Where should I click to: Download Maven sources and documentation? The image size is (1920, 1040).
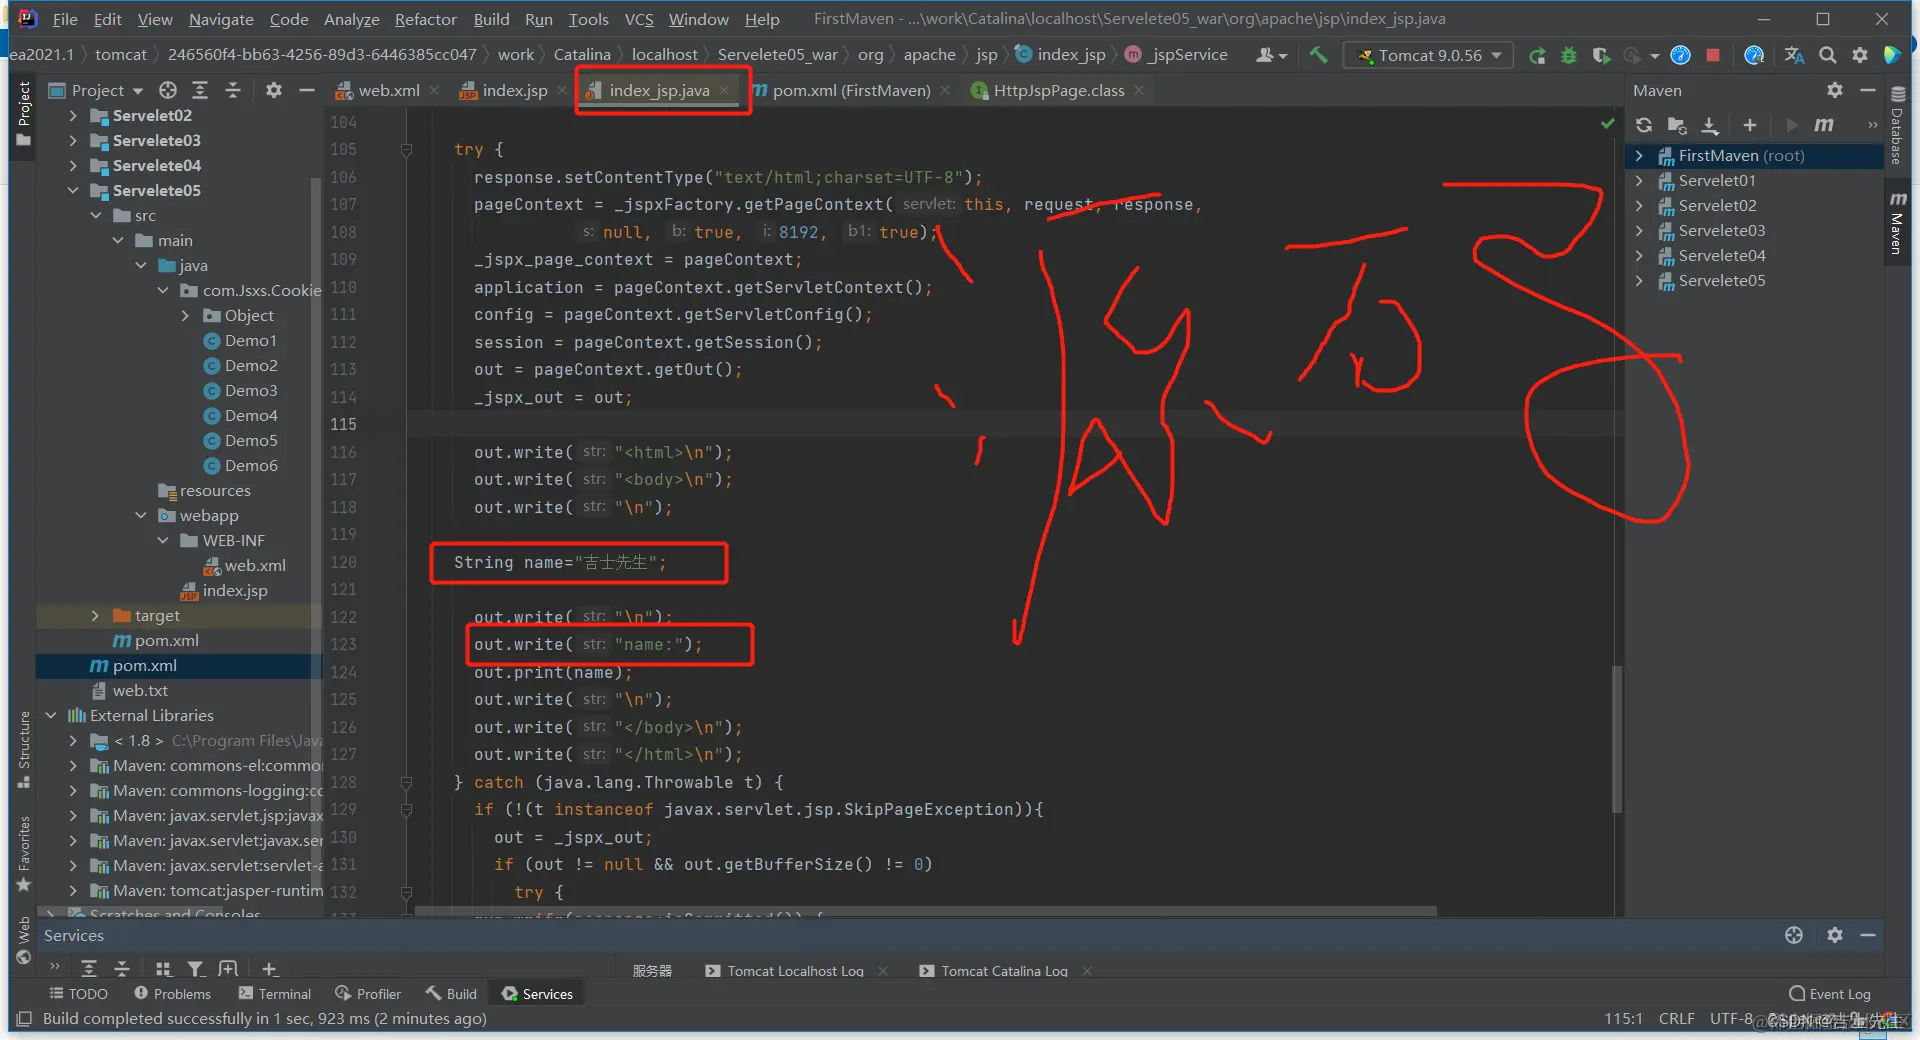point(1710,125)
